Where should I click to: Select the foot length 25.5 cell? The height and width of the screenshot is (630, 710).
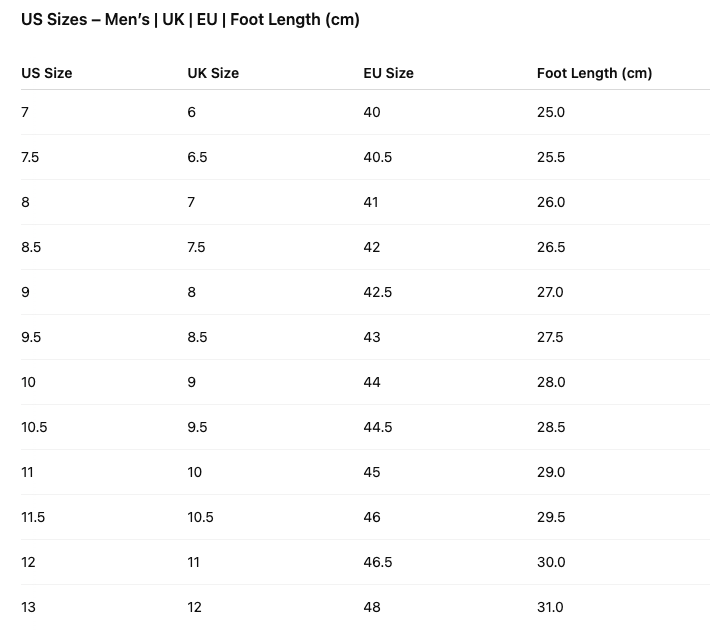551,157
